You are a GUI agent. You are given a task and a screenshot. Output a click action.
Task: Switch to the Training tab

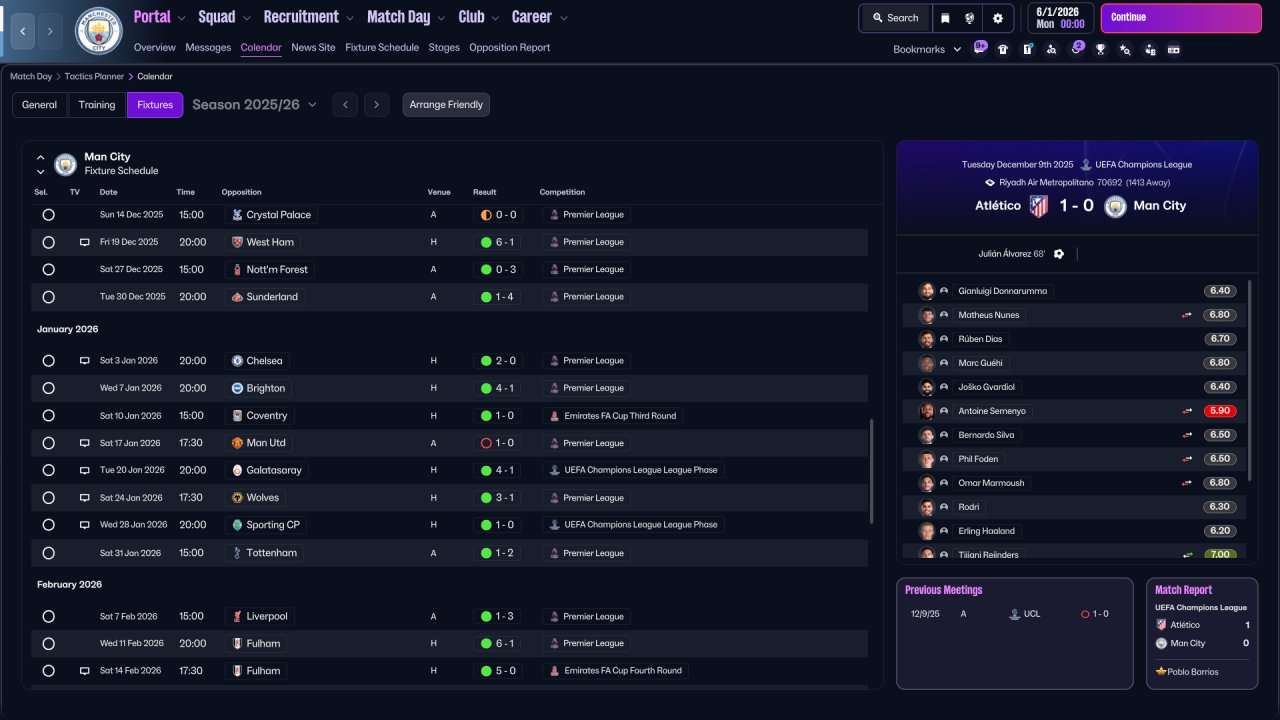pos(97,105)
